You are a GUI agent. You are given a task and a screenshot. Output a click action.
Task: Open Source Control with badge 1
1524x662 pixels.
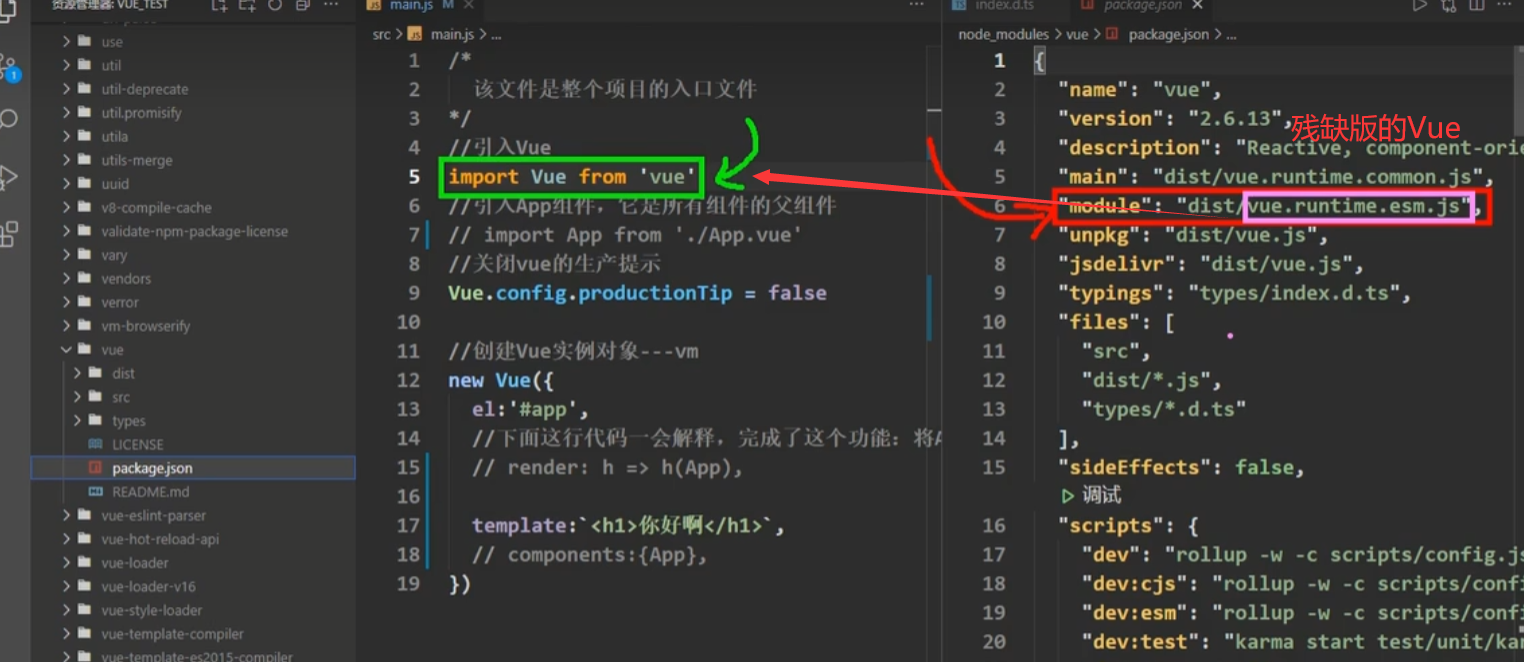pyautogui.click(x=8, y=66)
